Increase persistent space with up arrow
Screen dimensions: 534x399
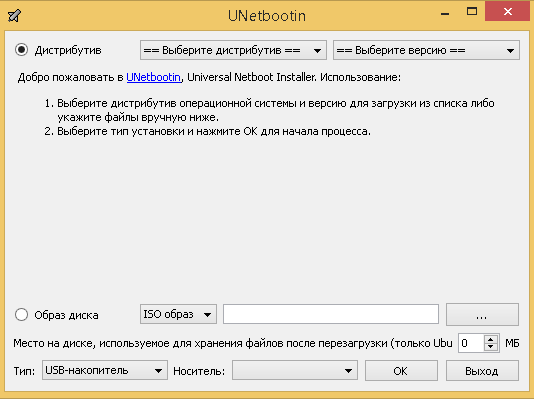coord(491,339)
